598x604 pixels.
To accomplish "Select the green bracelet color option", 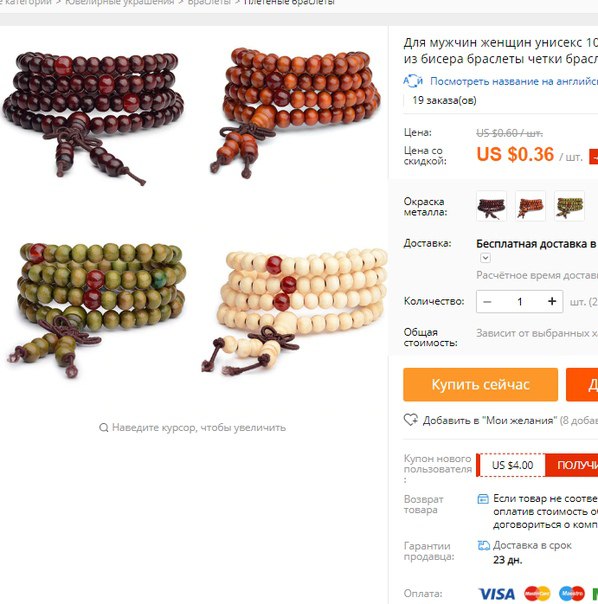I will coord(569,206).
